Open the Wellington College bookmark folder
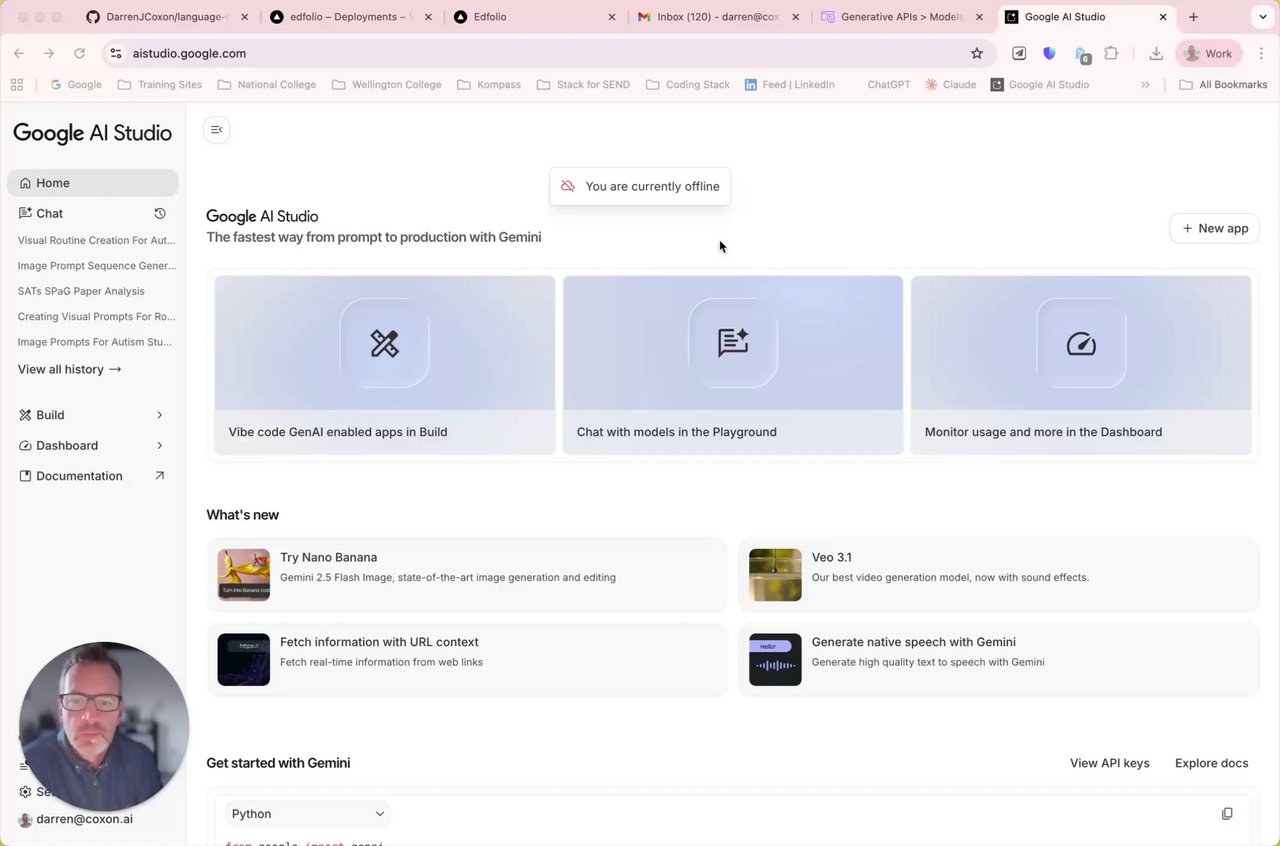Screen dimensions: 1280x846 coord(386,85)
